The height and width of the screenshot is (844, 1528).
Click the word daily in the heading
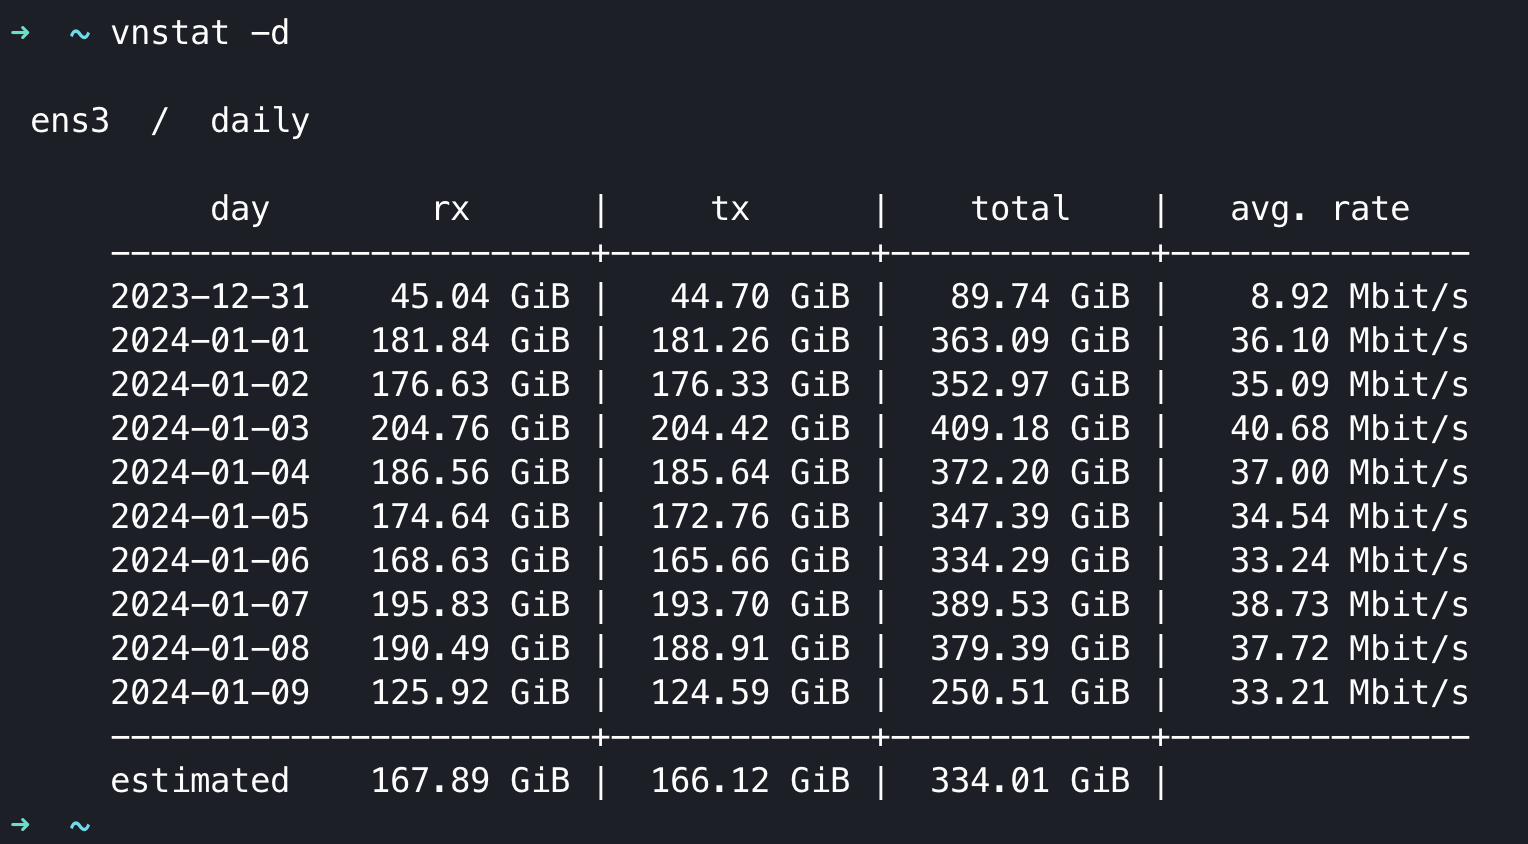pos(260,121)
